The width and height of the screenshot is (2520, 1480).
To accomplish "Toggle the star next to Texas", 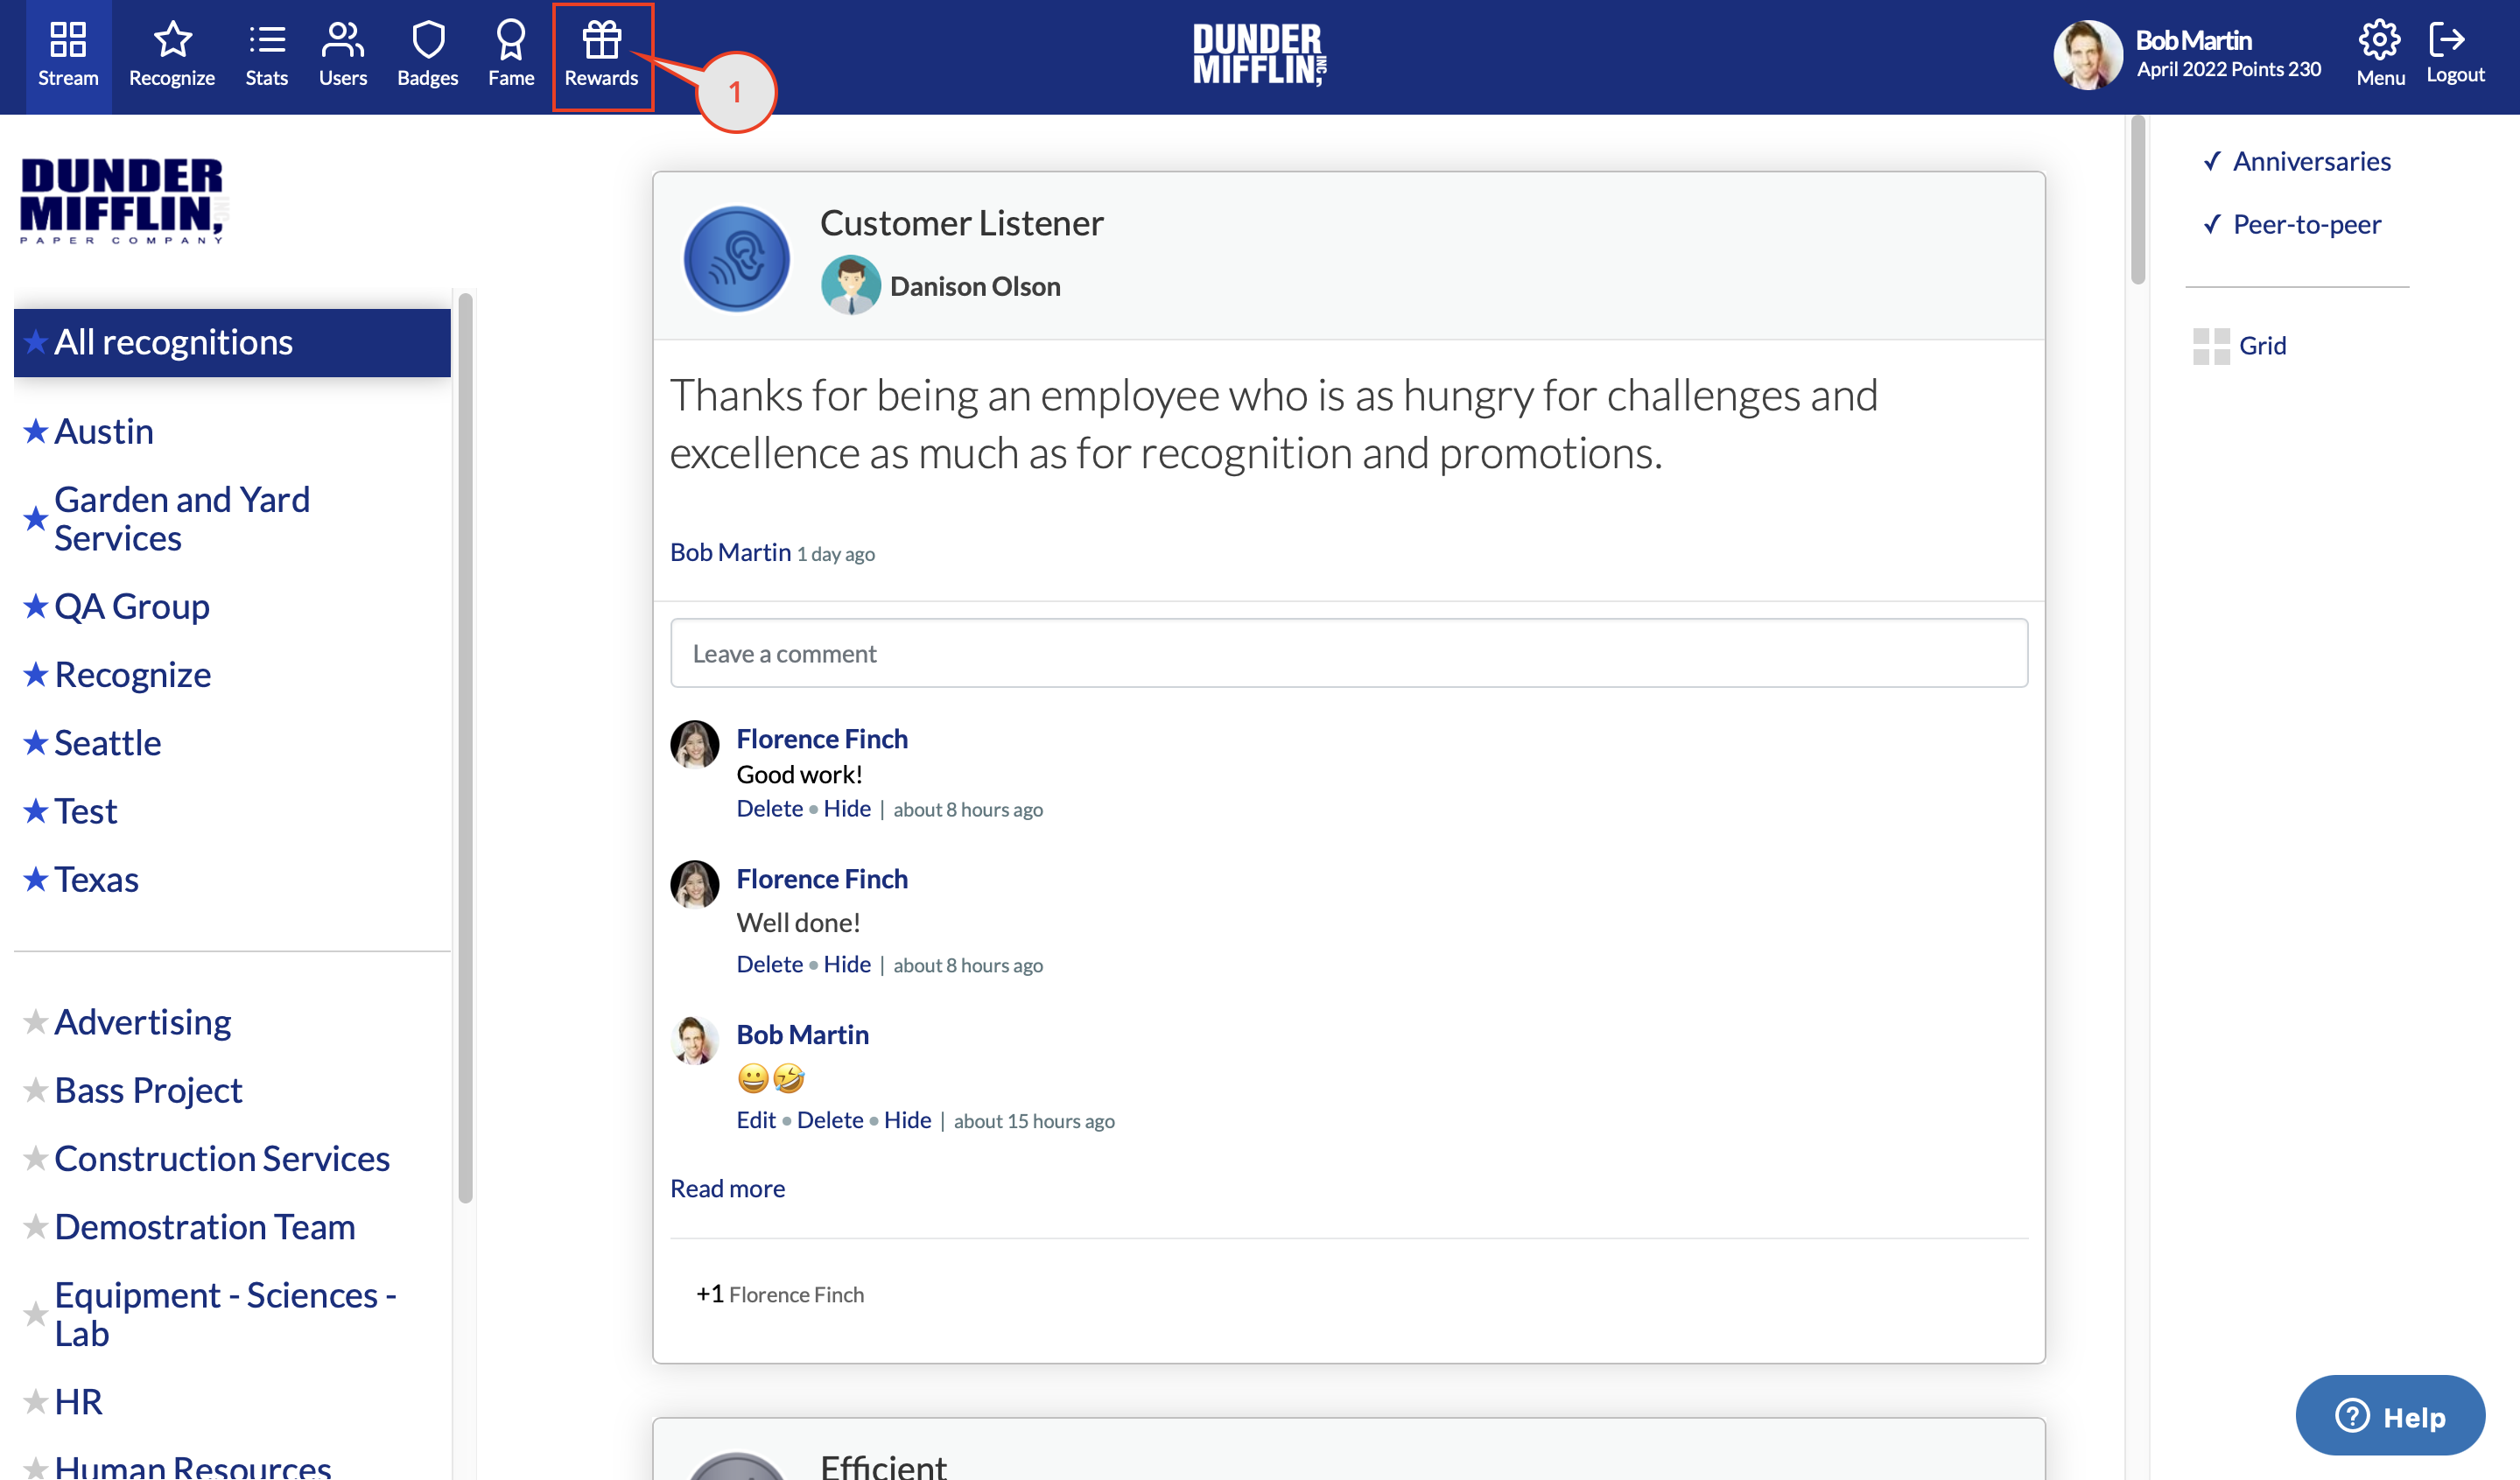I will [36, 879].
